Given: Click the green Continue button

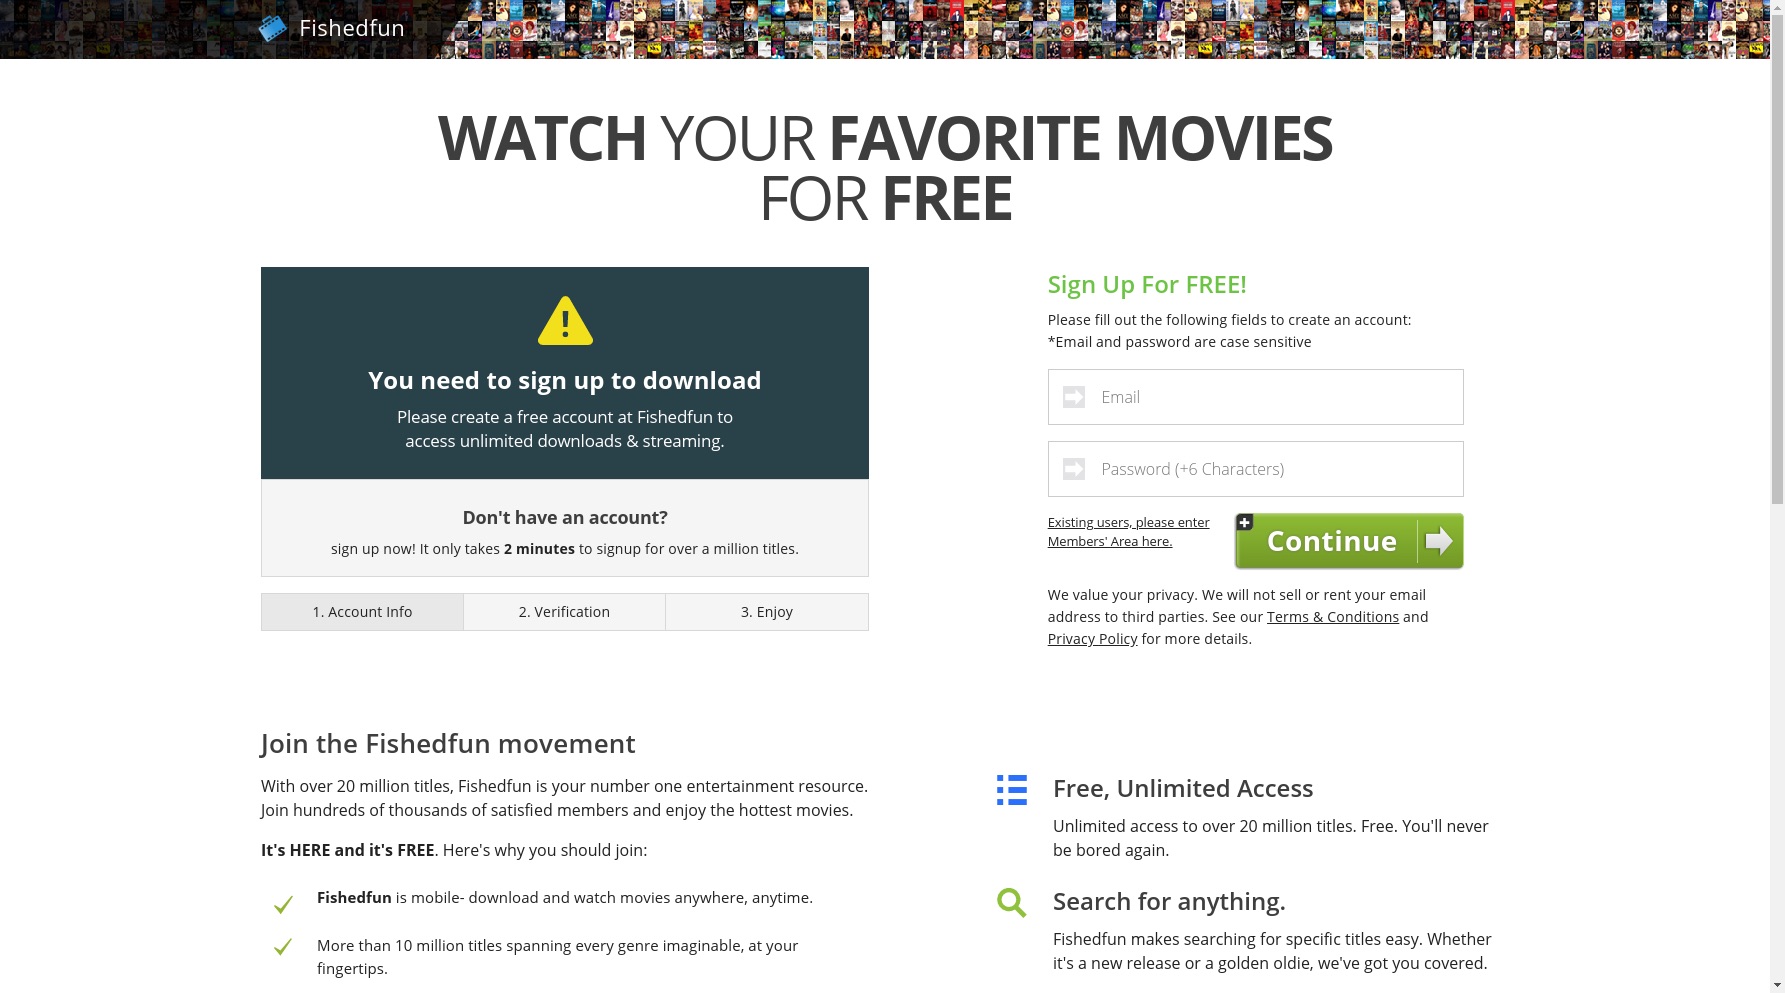Looking at the screenshot, I should tap(1349, 541).
